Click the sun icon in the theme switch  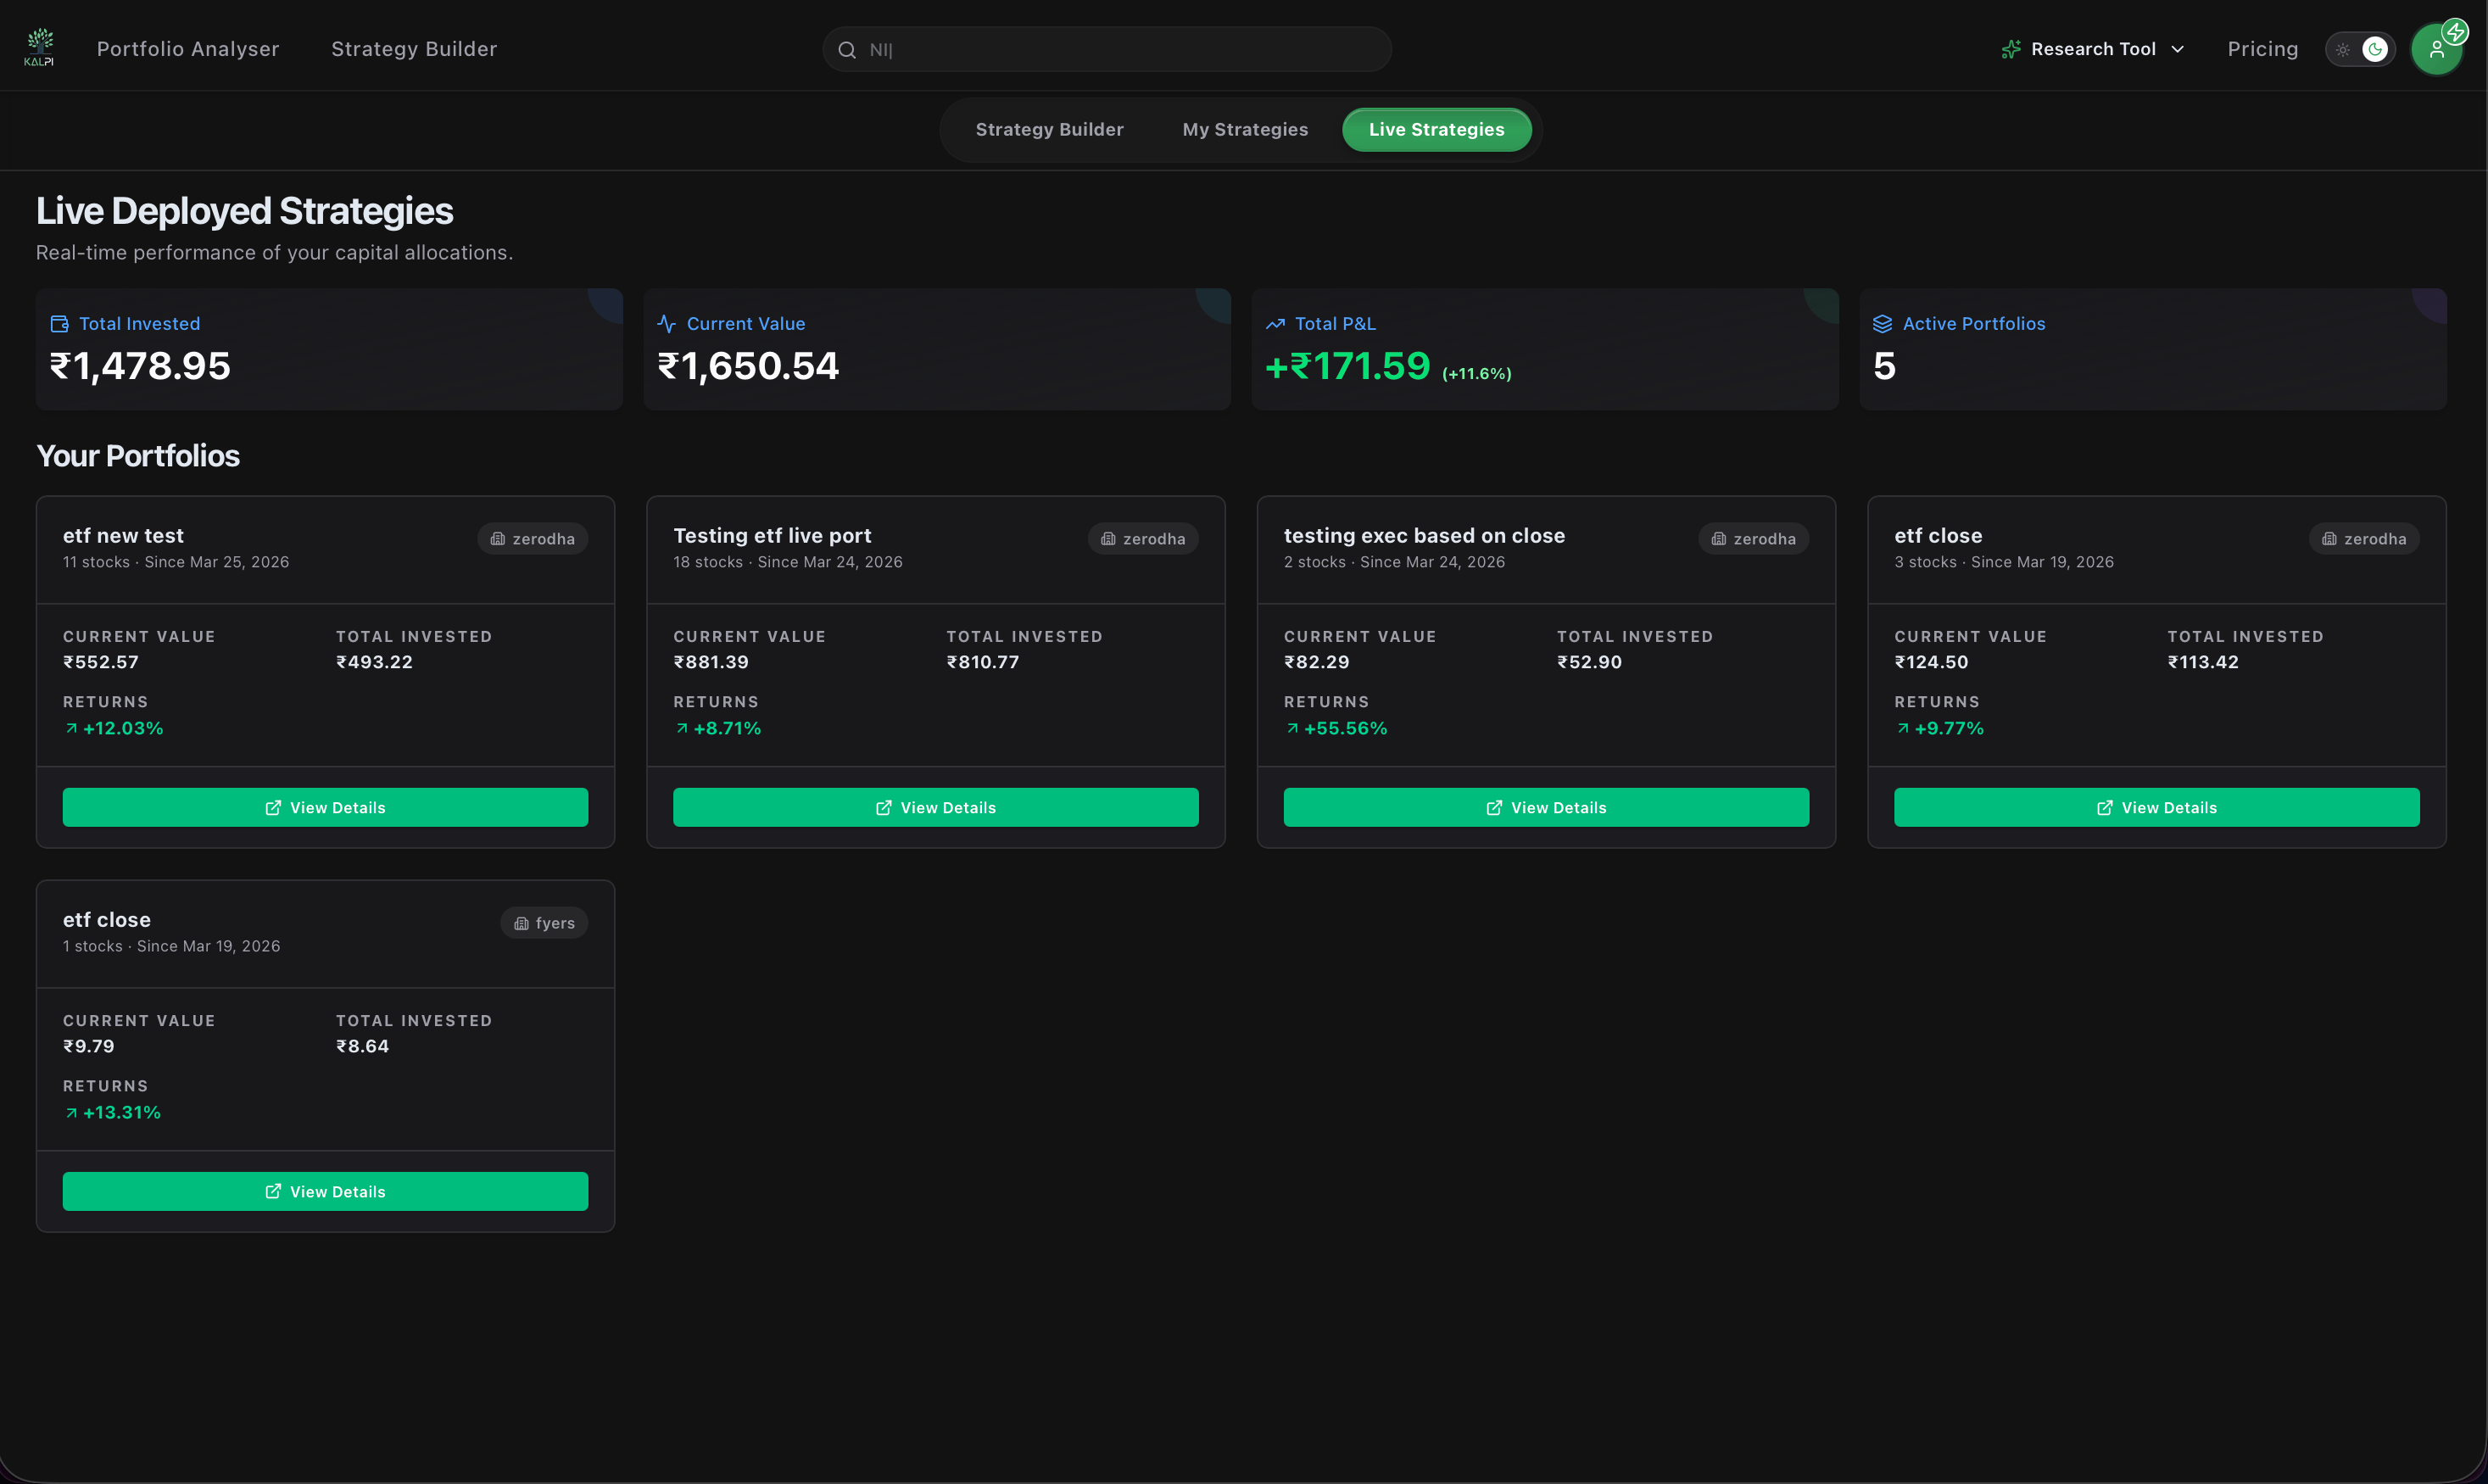2343,50
